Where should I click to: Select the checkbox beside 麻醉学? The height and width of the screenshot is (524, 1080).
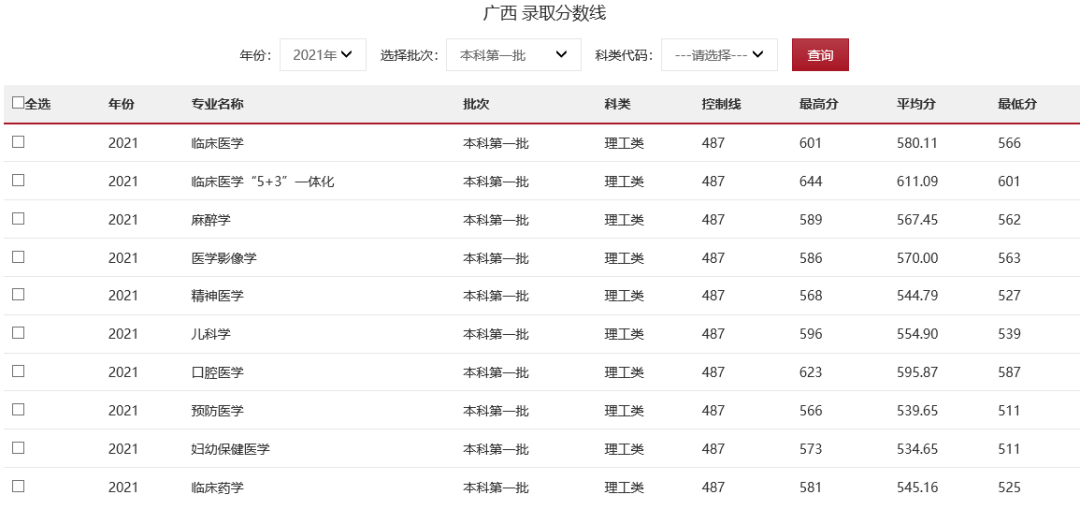pos(18,219)
